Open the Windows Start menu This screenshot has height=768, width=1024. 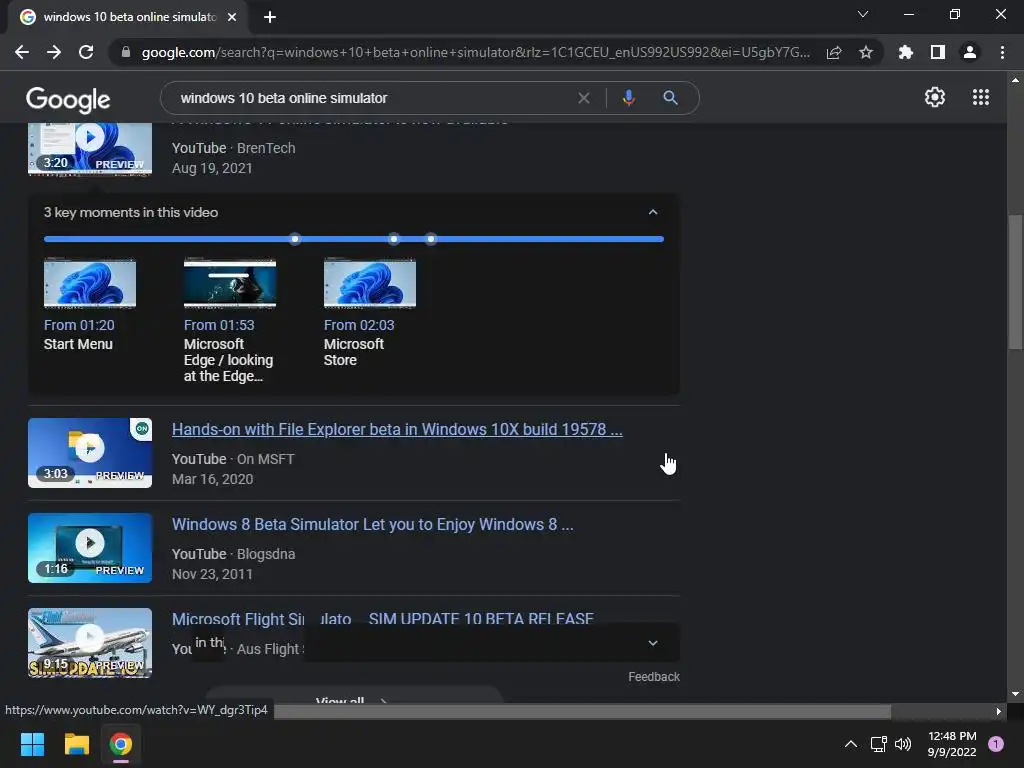click(x=32, y=744)
